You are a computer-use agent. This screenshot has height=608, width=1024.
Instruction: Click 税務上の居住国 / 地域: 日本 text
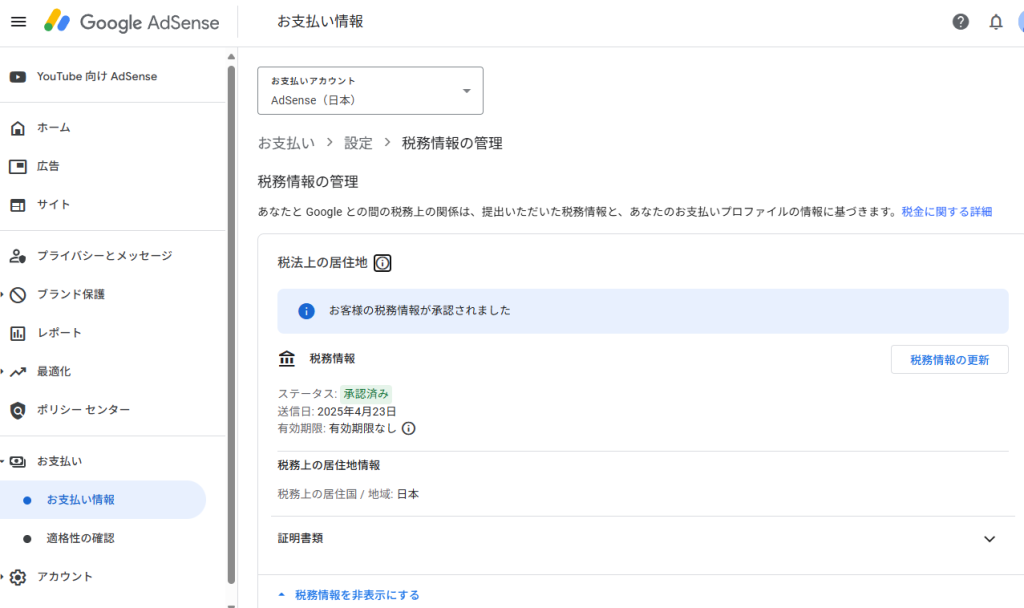coord(348,494)
